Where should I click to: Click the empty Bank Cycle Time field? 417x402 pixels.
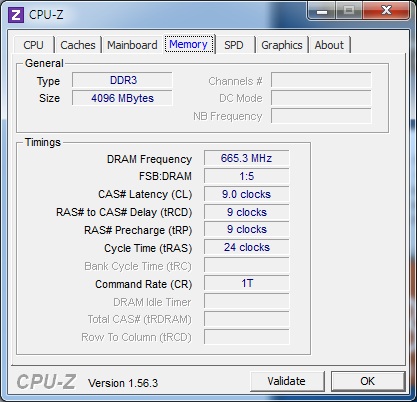247,265
